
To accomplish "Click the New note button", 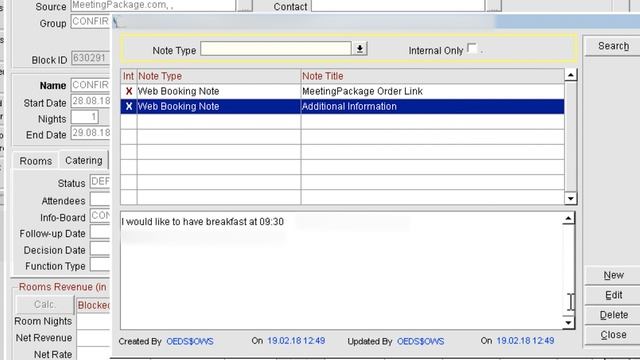I will (x=613, y=275).
